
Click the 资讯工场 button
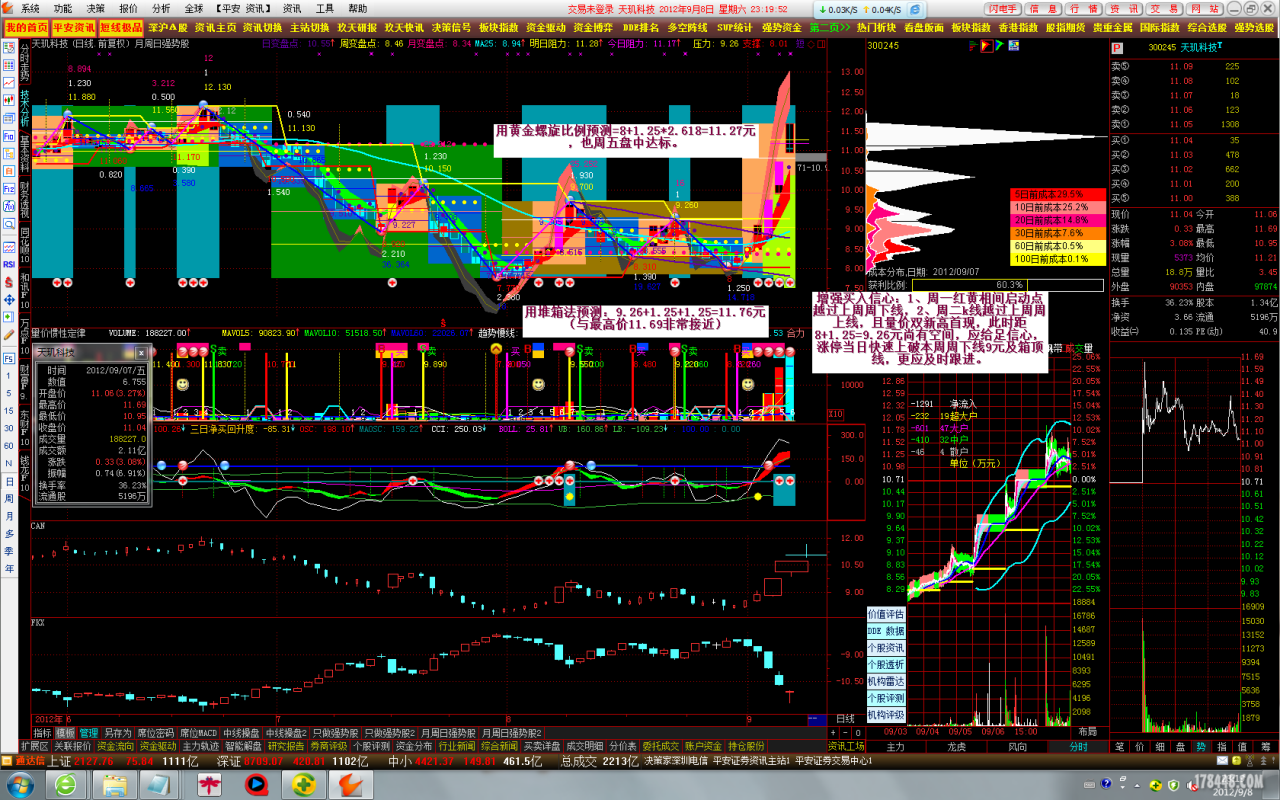[846, 746]
